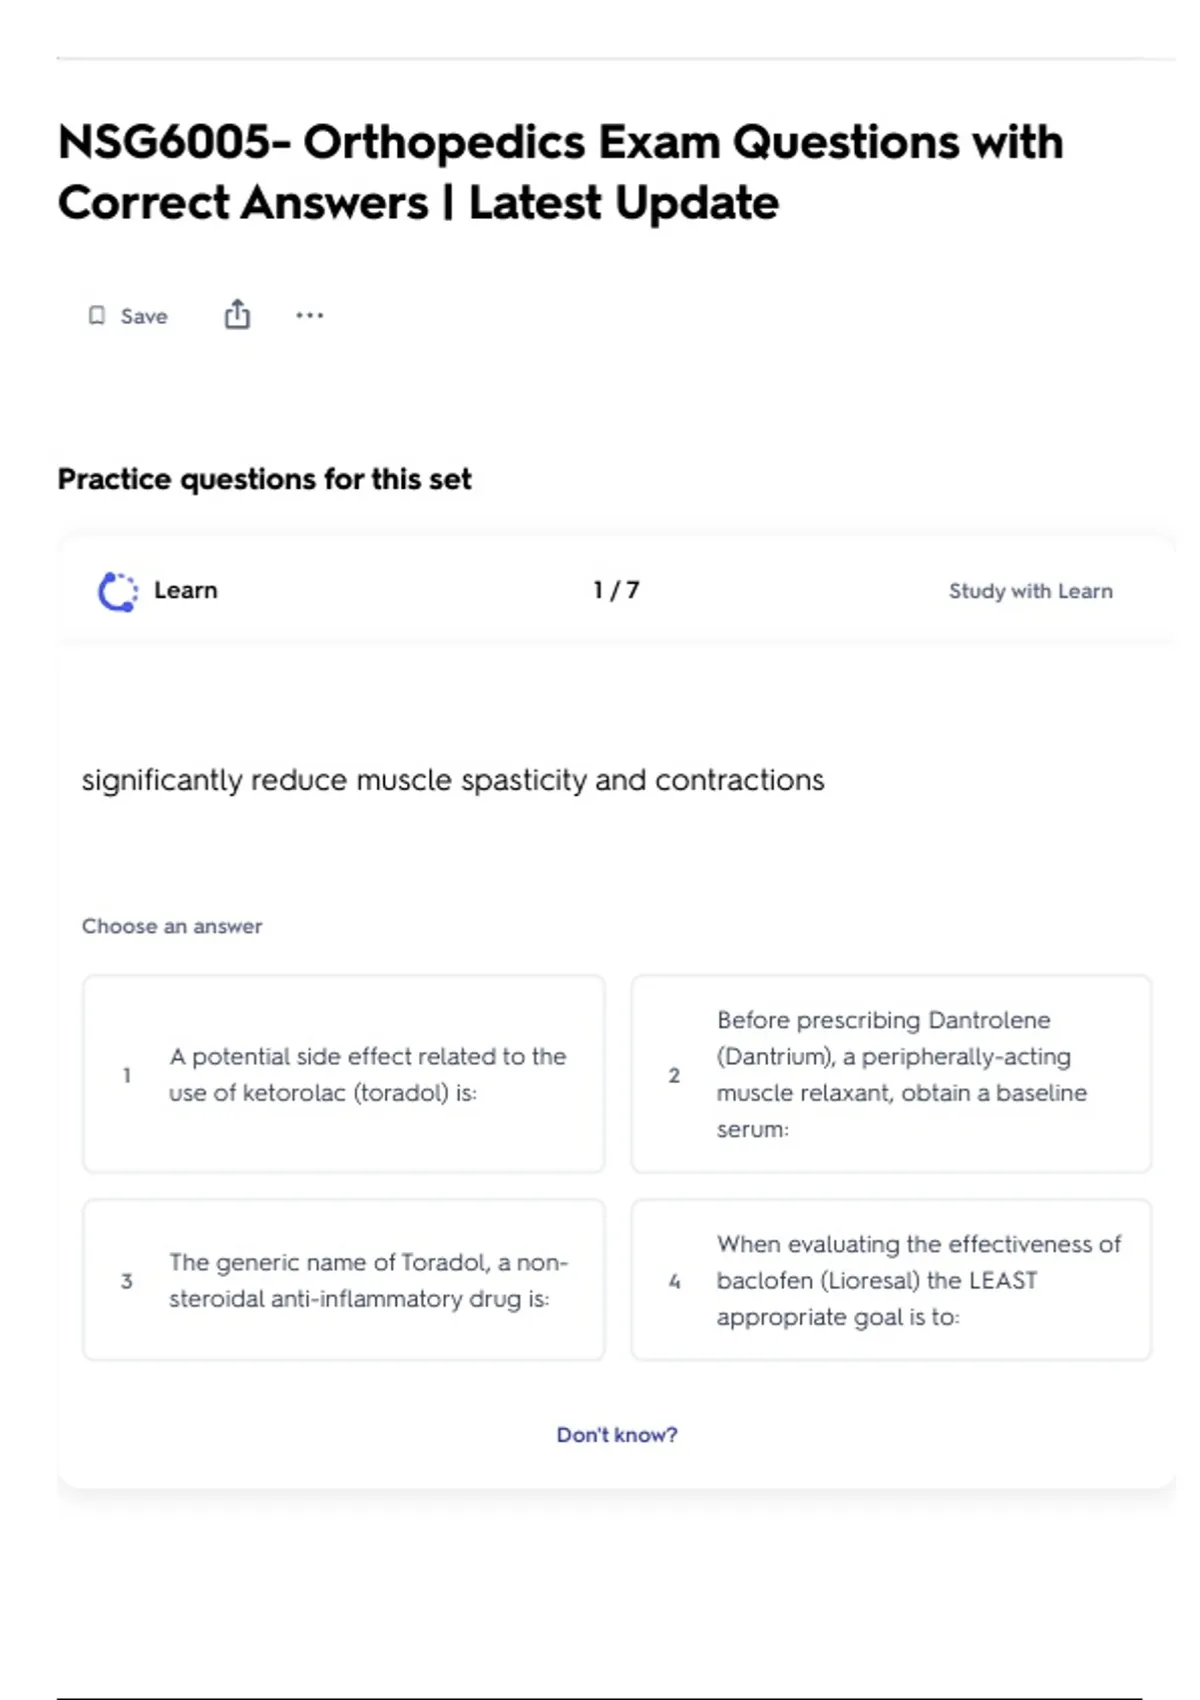Click the NSG6005 Orthopedics Exam title
1200x1700 pixels.
tap(560, 172)
